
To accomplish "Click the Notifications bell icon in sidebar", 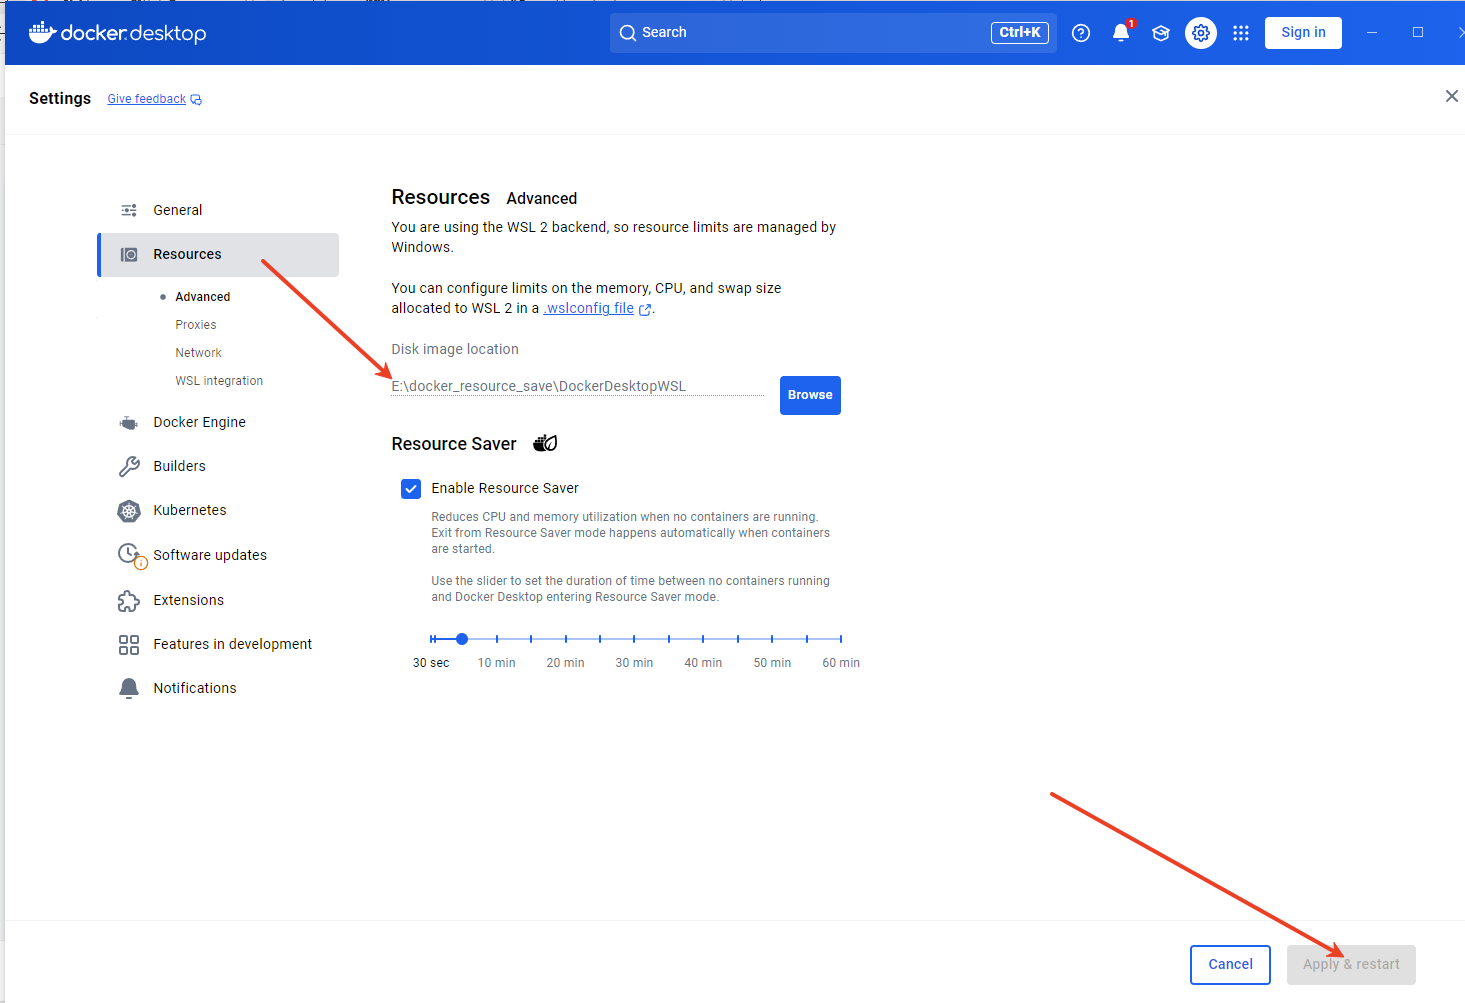I will [129, 688].
